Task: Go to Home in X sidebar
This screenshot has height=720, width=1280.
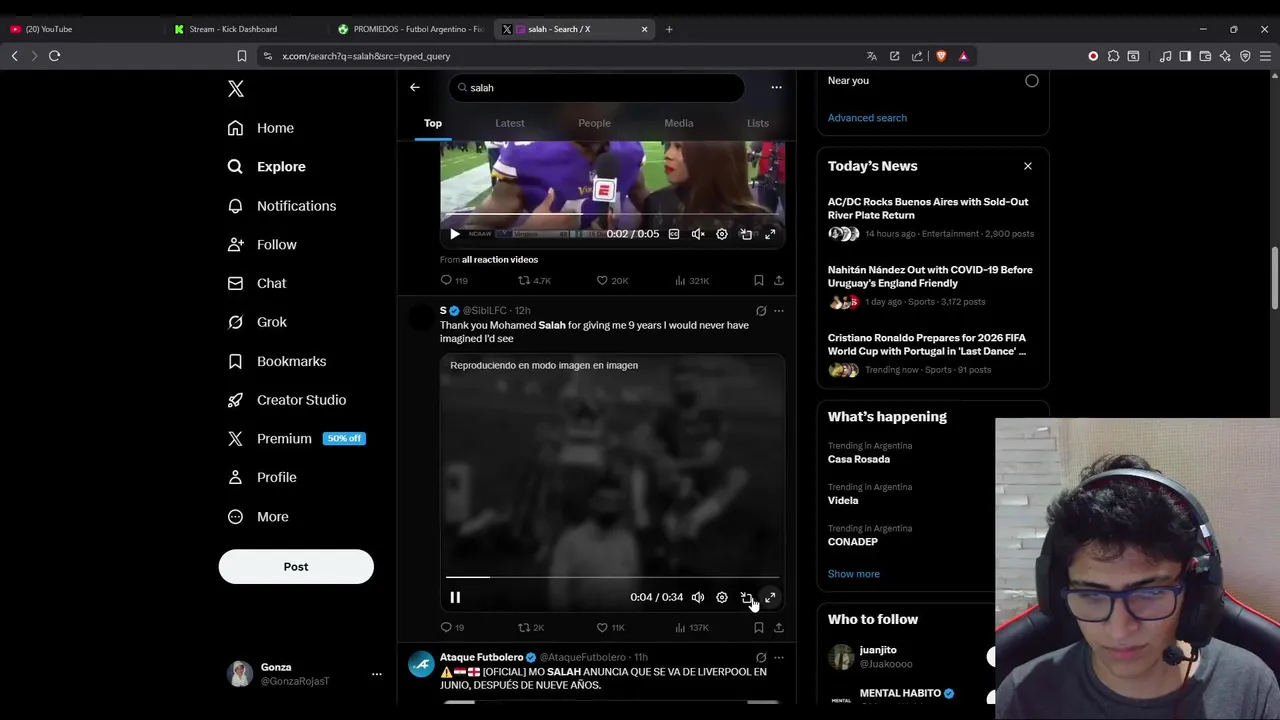Action: point(260,128)
